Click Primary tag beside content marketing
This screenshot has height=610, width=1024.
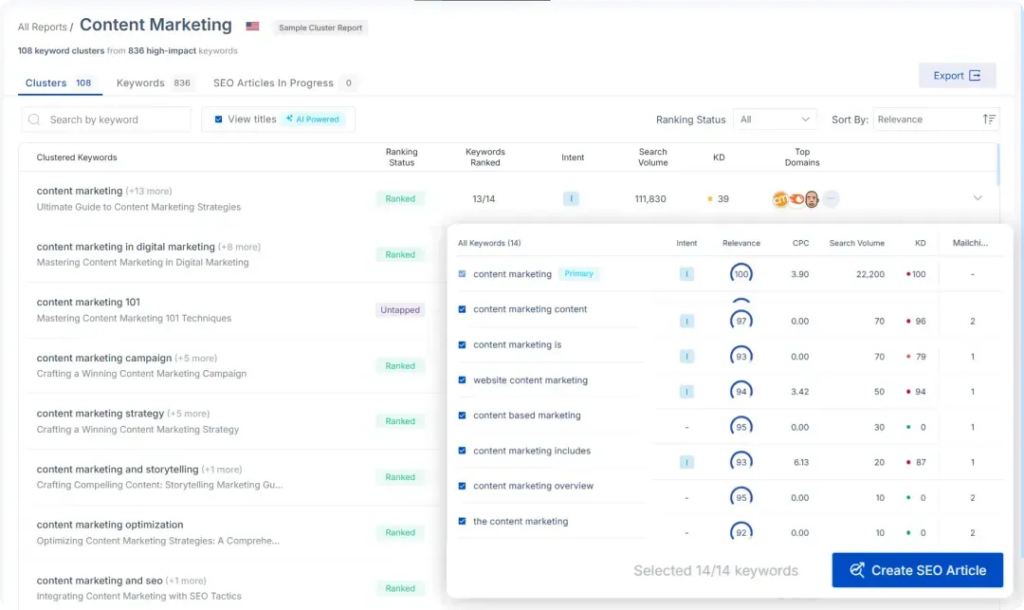pyautogui.click(x=579, y=274)
